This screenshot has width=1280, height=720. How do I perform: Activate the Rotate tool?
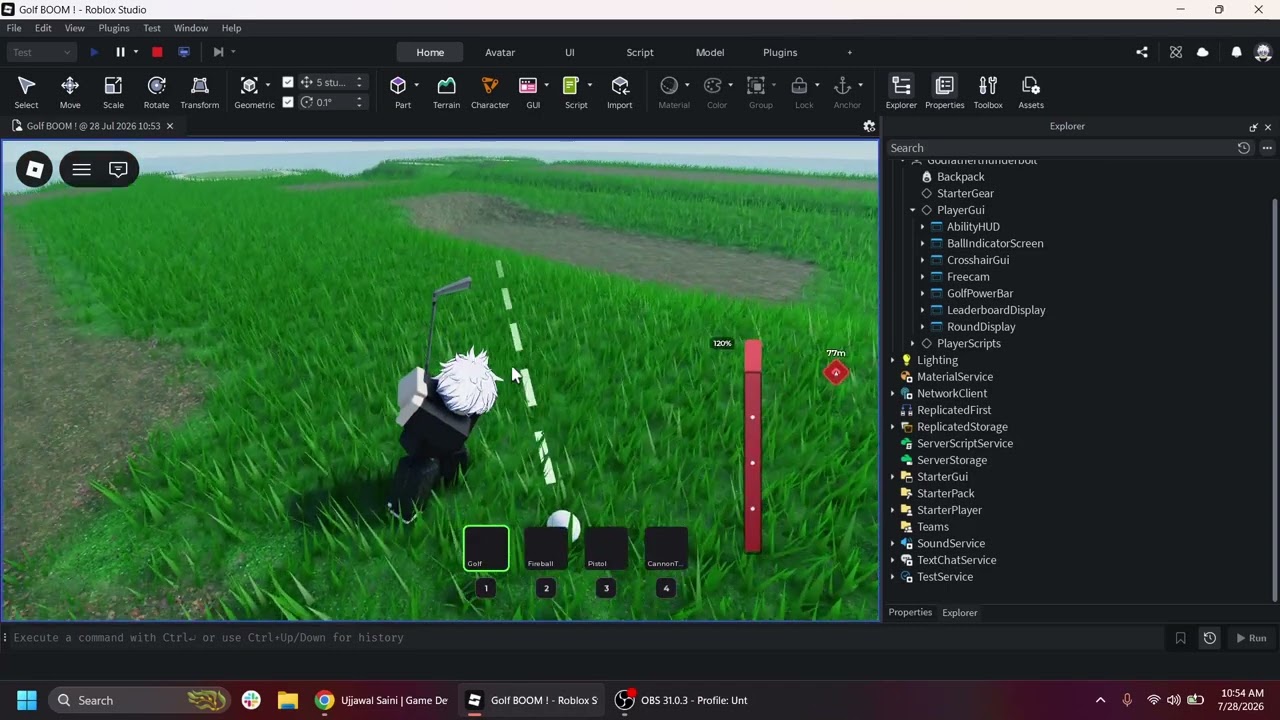(156, 92)
